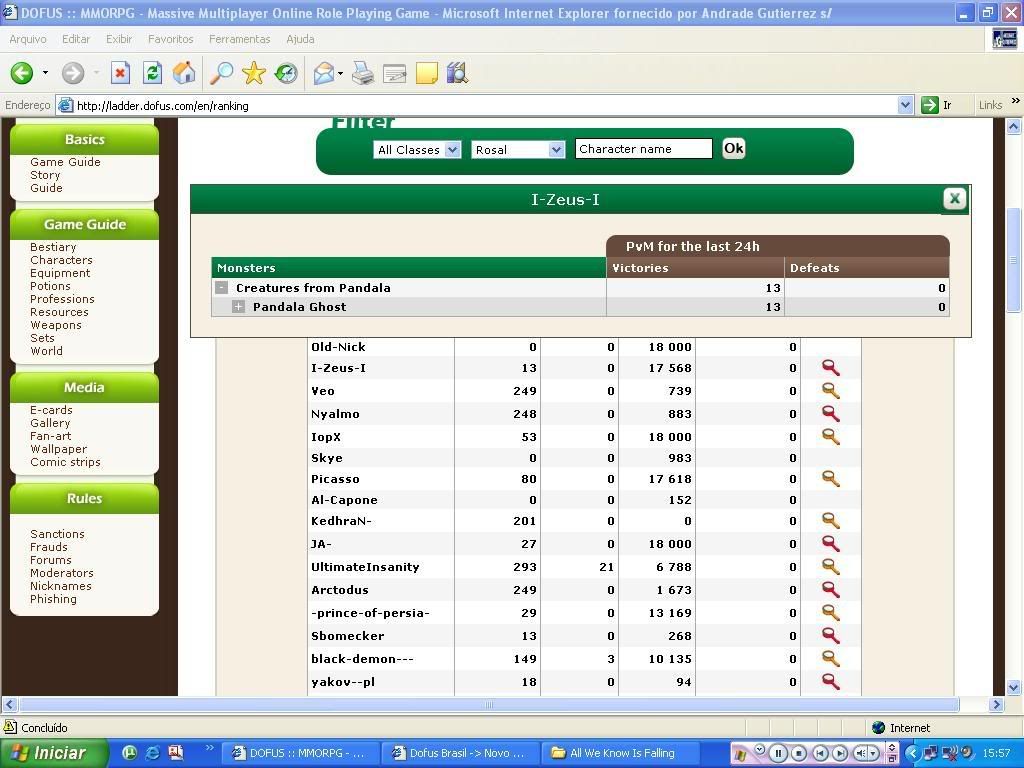Open the All Classes dropdown
The width and height of the screenshot is (1024, 768).
(417, 149)
